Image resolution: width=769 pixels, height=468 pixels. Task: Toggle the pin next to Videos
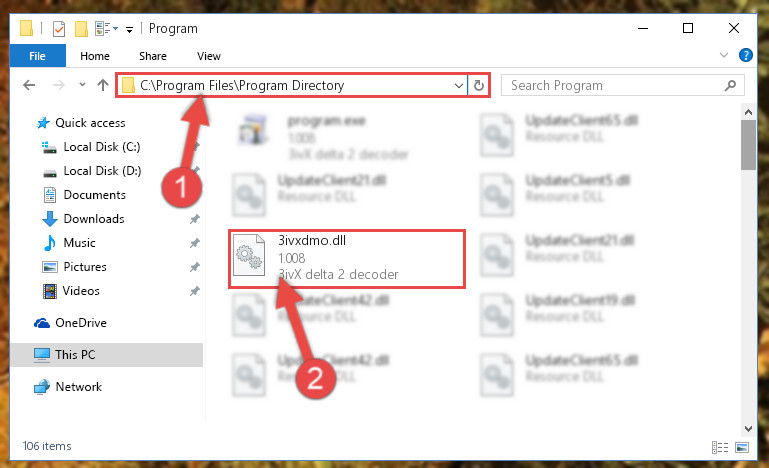[195, 291]
